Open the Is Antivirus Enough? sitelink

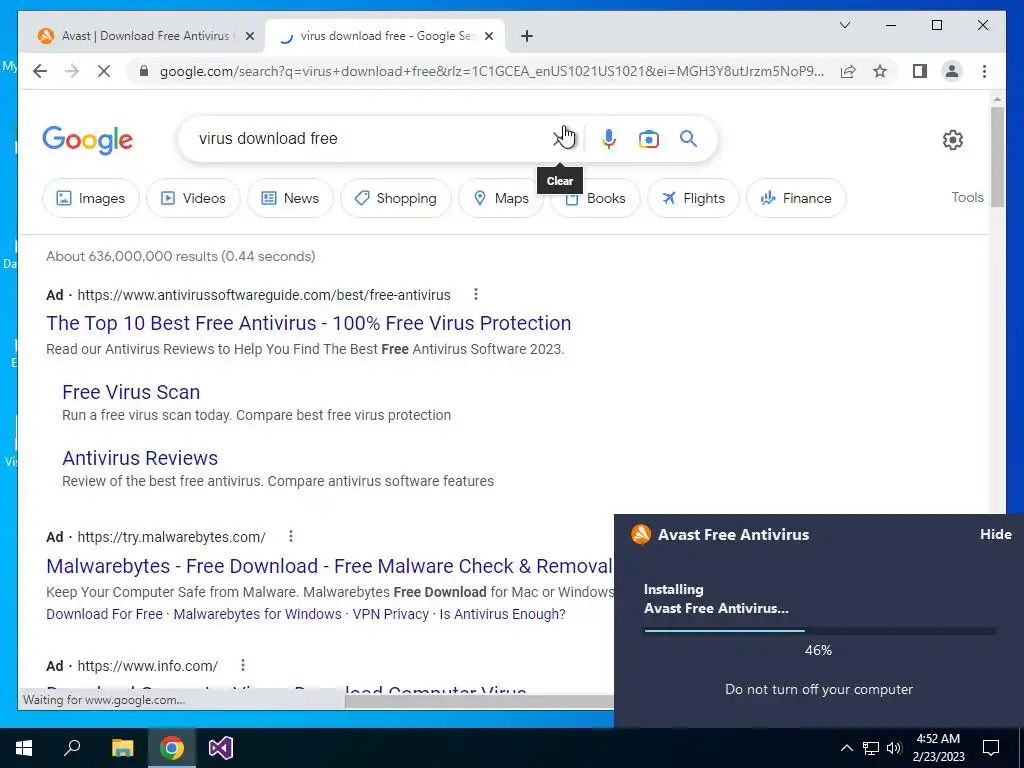point(502,614)
